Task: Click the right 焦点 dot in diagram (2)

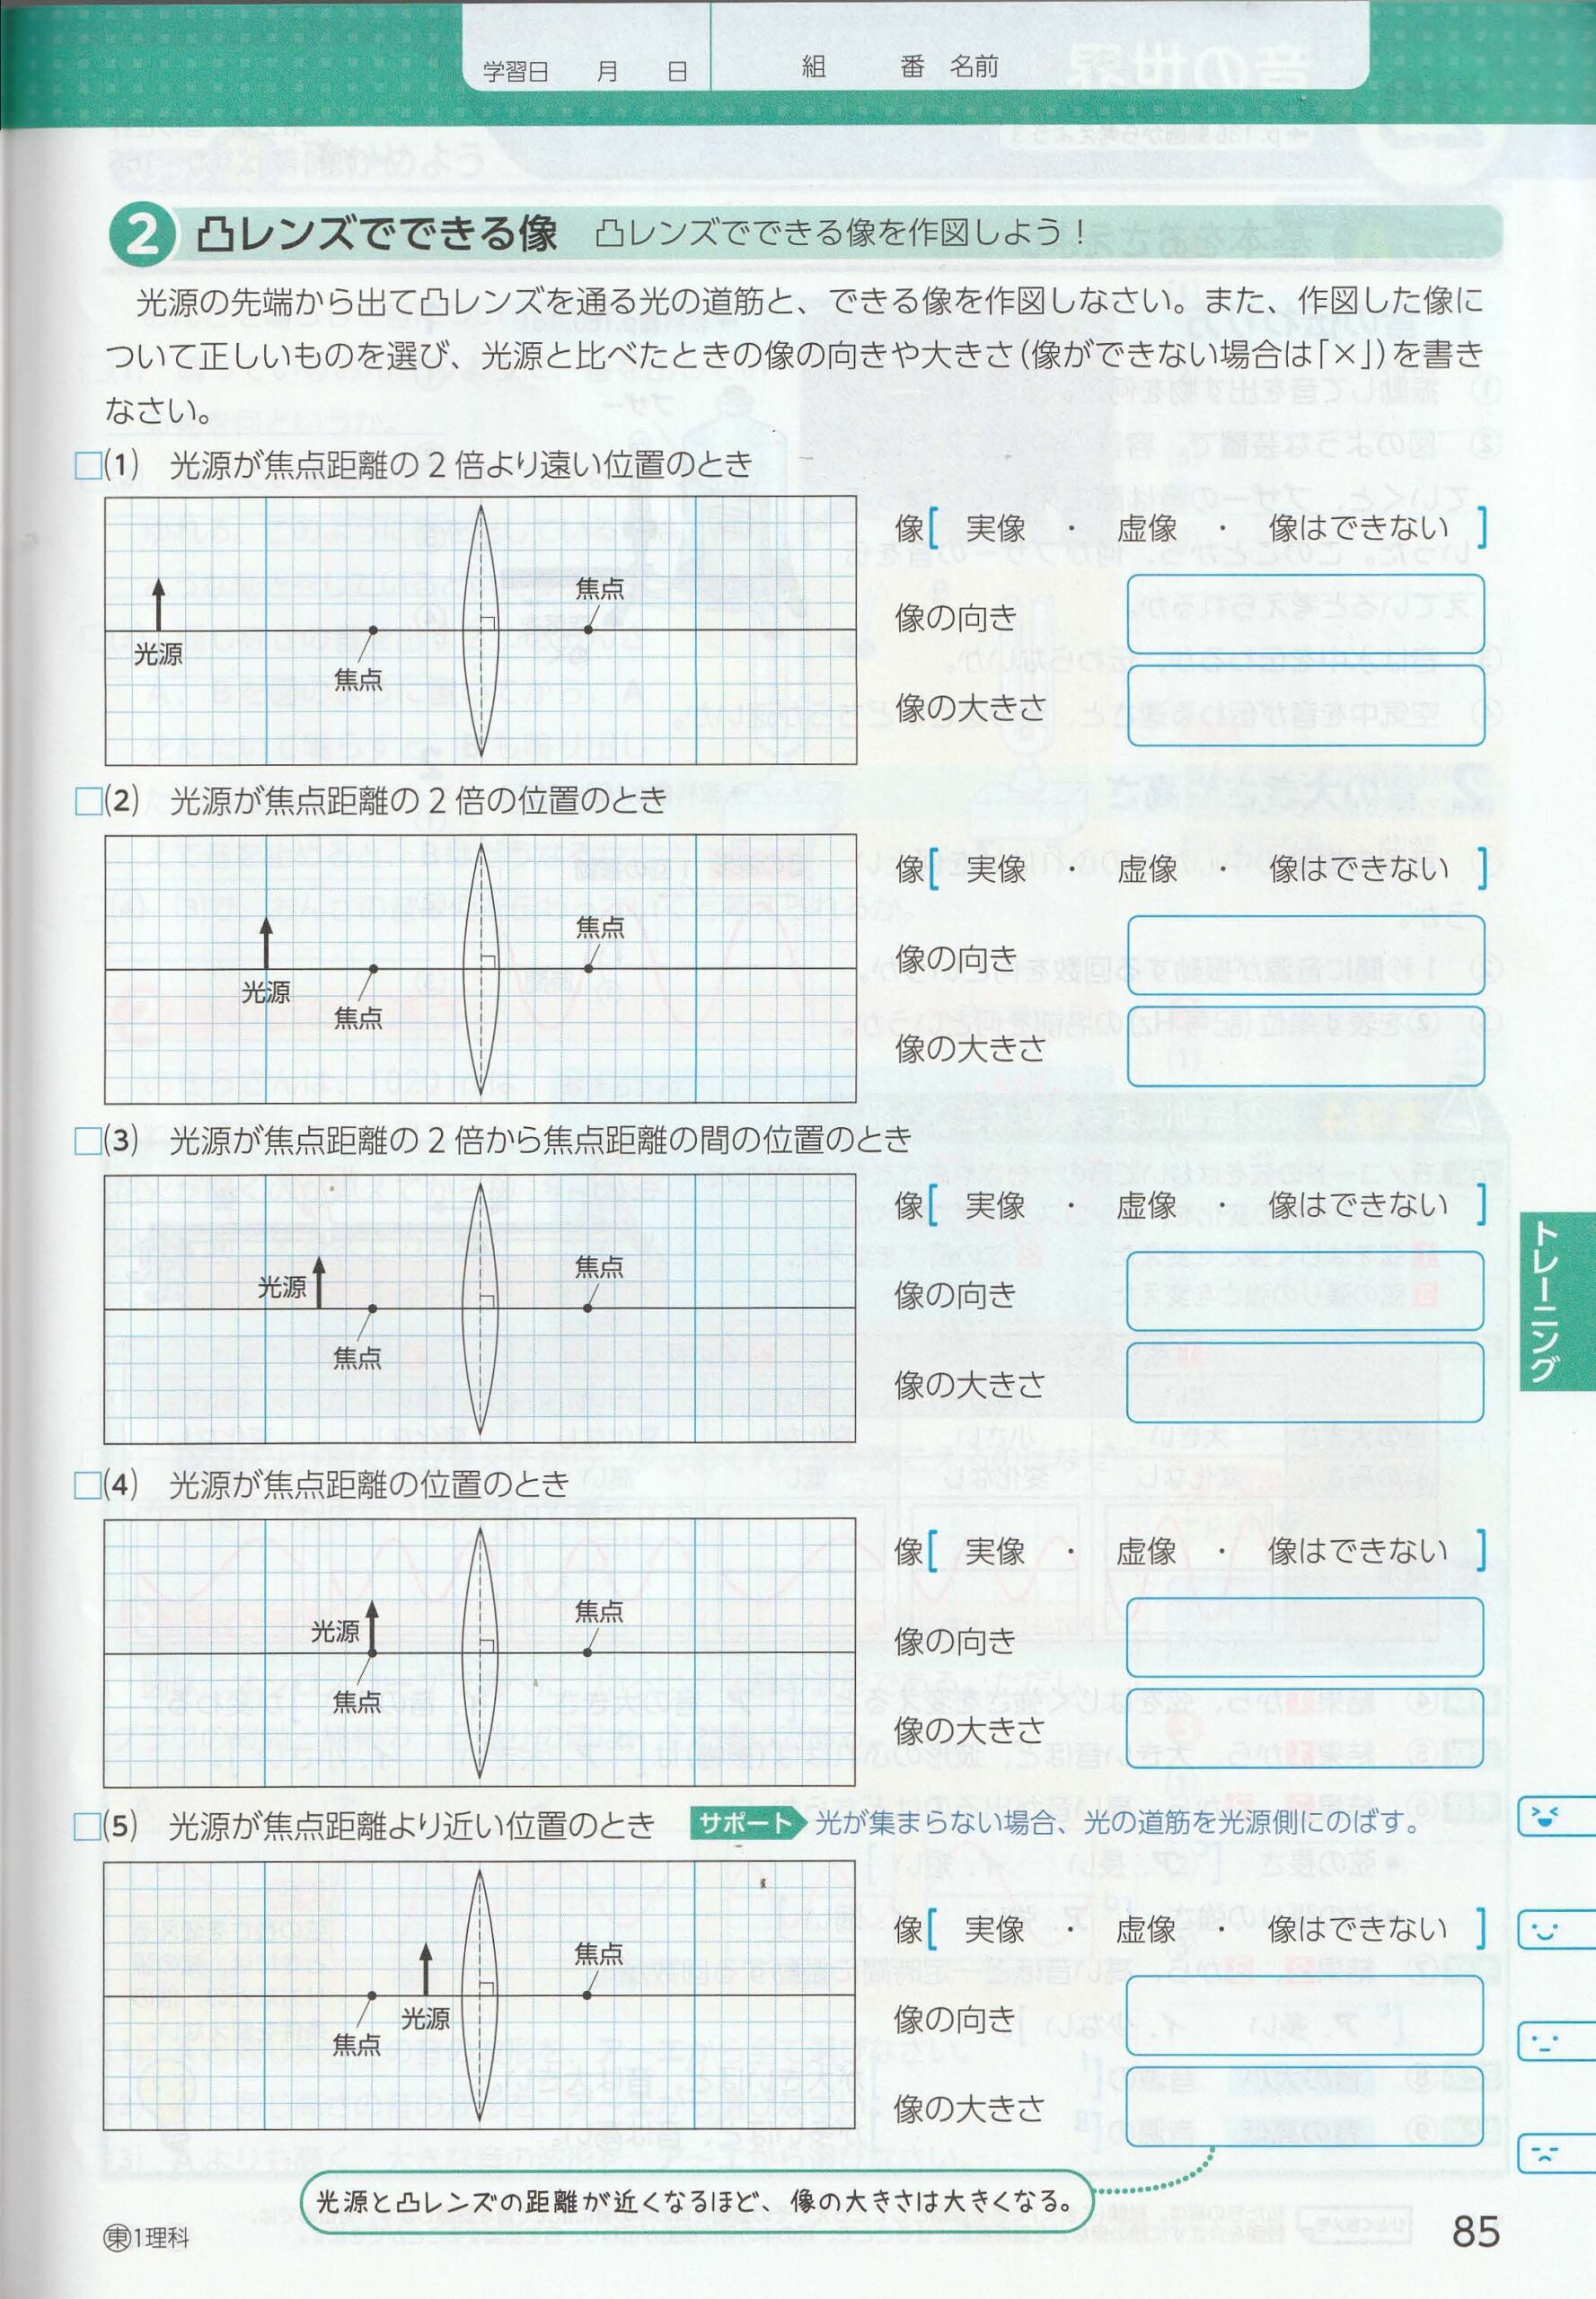Action: [x=589, y=968]
